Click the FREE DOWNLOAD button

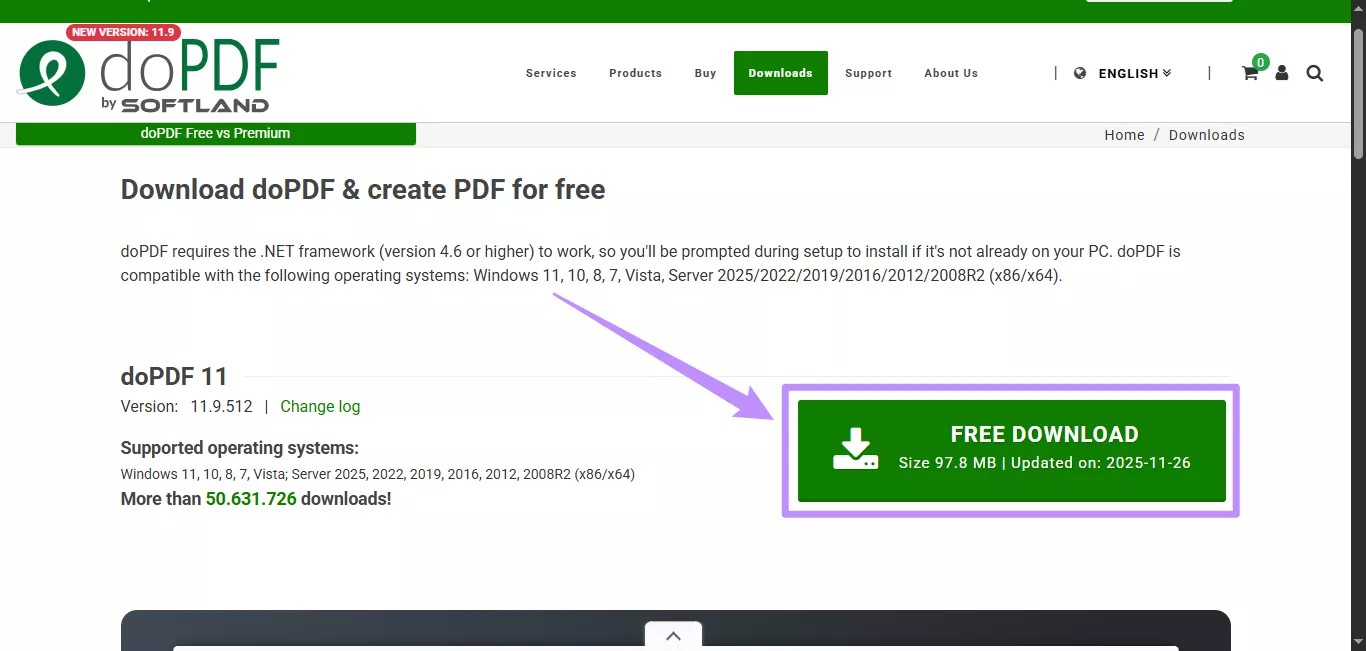(x=1012, y=451)
